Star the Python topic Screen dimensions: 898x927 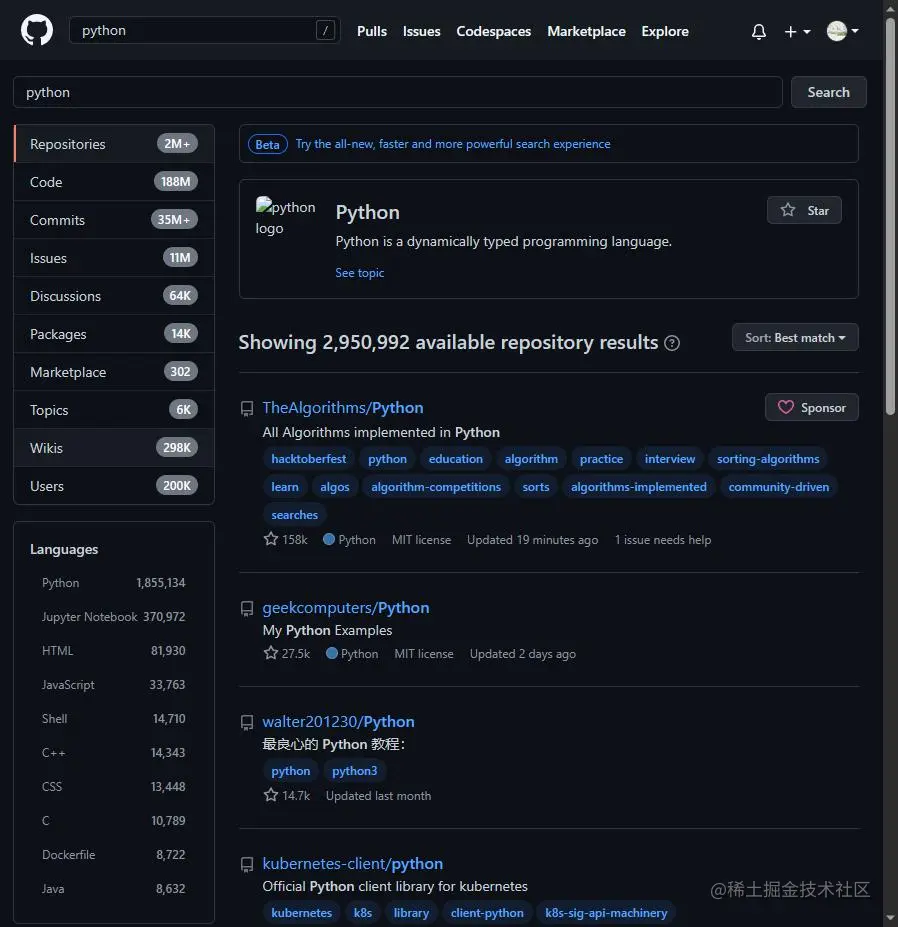[804, 210]
